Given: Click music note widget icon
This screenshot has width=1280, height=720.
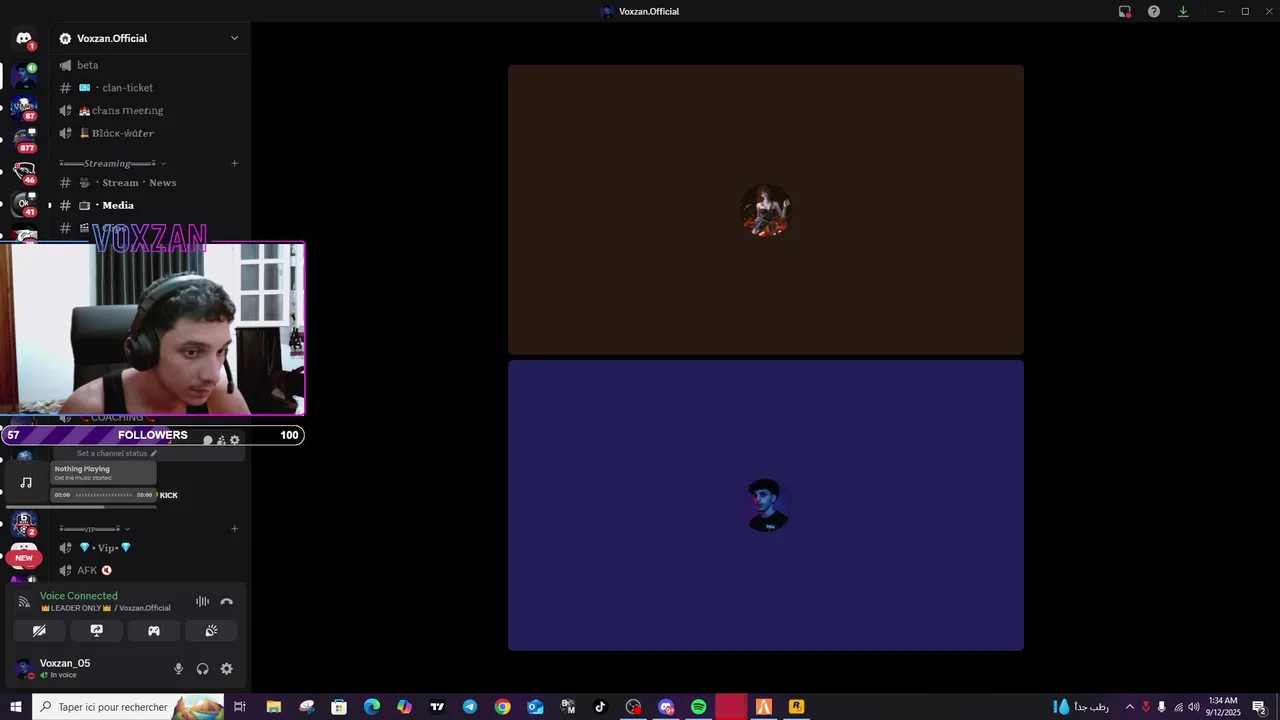Looking at the screenshot, I should point(26,483).
